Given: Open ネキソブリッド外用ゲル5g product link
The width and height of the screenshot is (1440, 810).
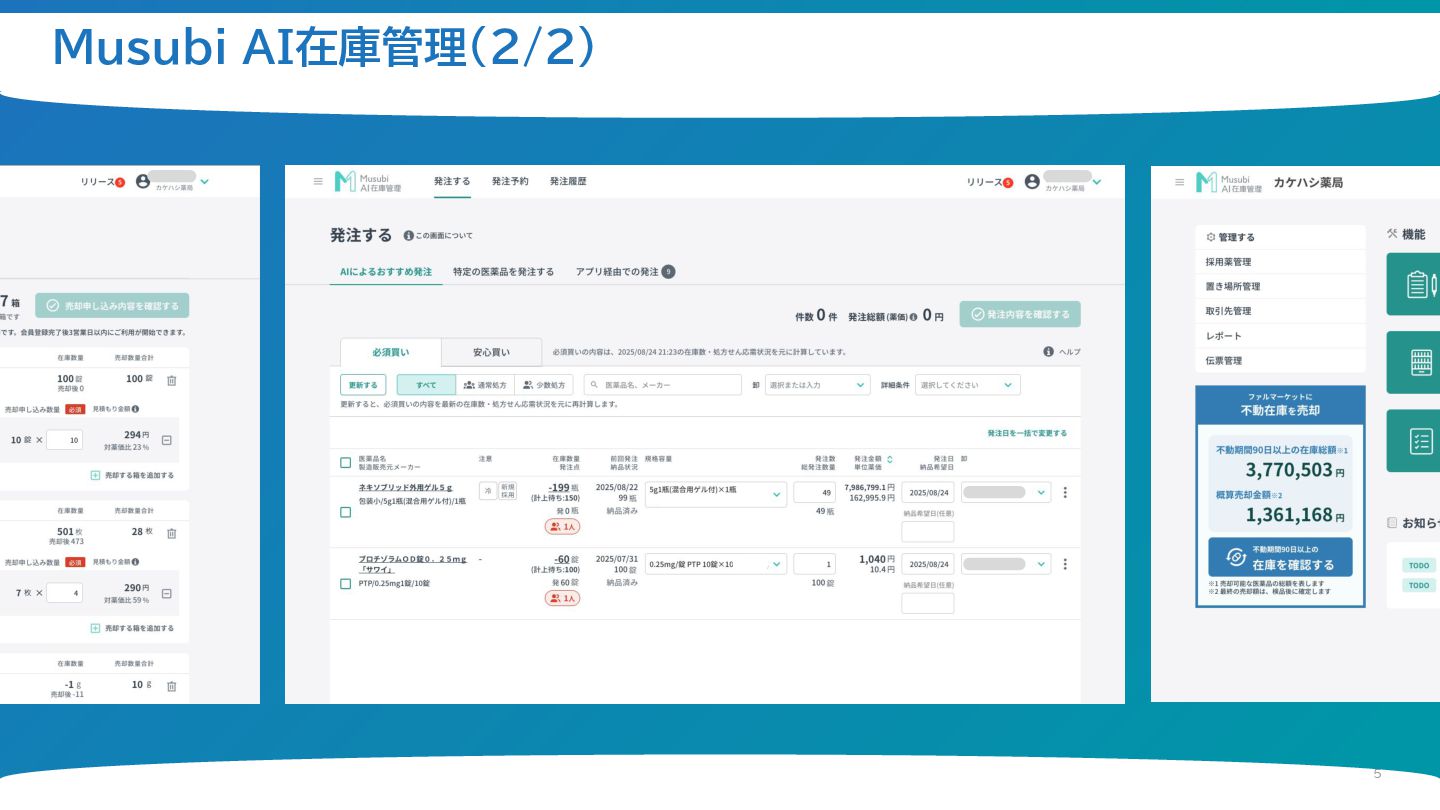Looking at the screenshot, I should coord(406,487).
